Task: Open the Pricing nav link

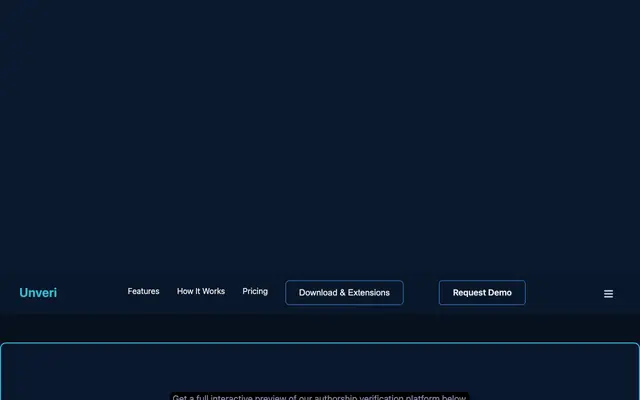Action: (255, 291)
